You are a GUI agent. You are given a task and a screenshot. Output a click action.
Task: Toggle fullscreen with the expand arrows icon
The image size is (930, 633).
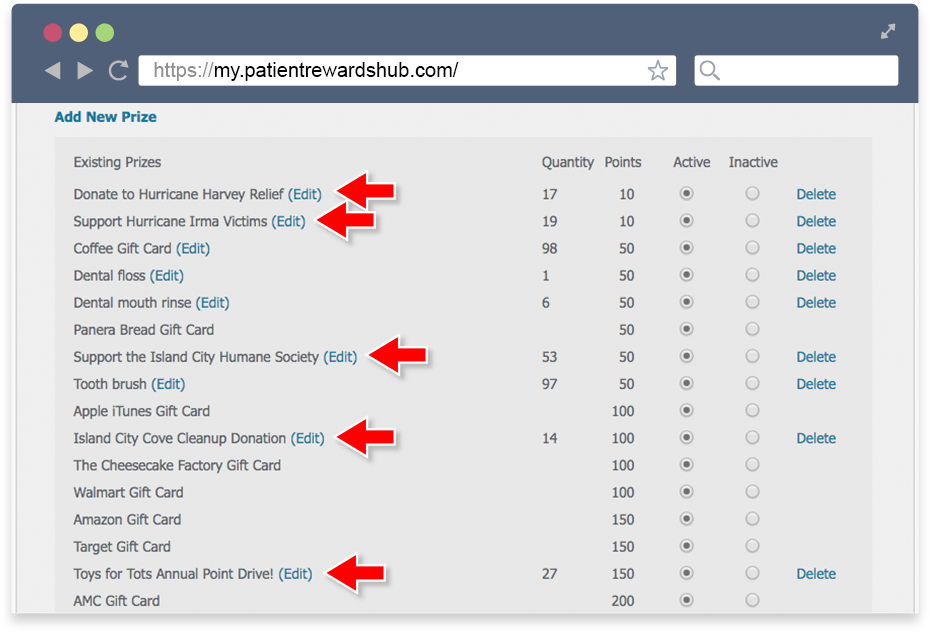click(888, 31)
